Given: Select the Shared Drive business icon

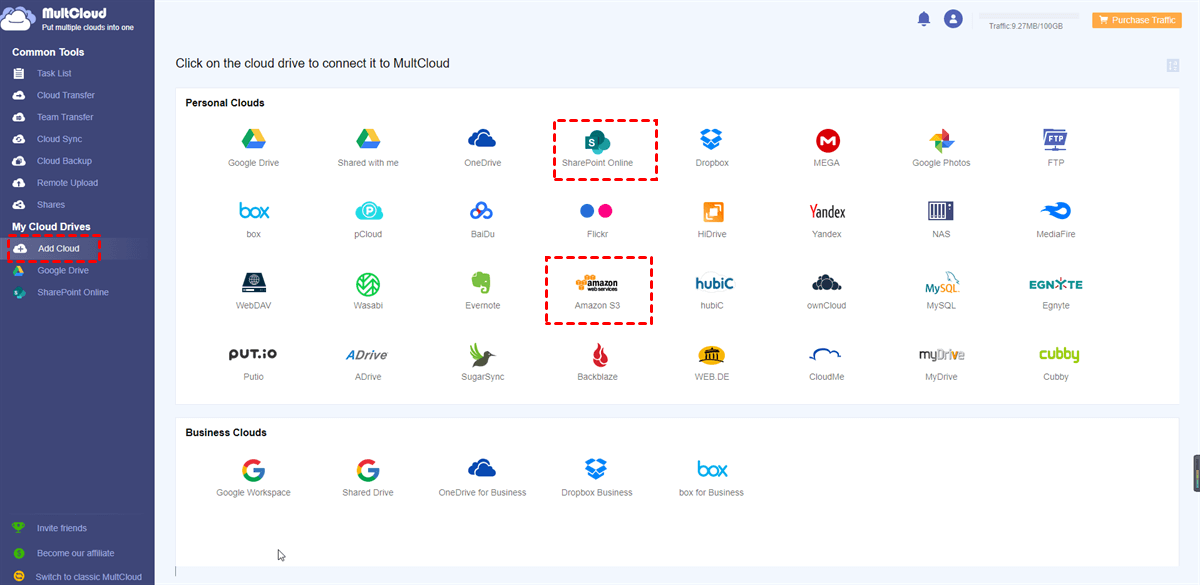Looking at the screenshot, I should tap(368, 478).
